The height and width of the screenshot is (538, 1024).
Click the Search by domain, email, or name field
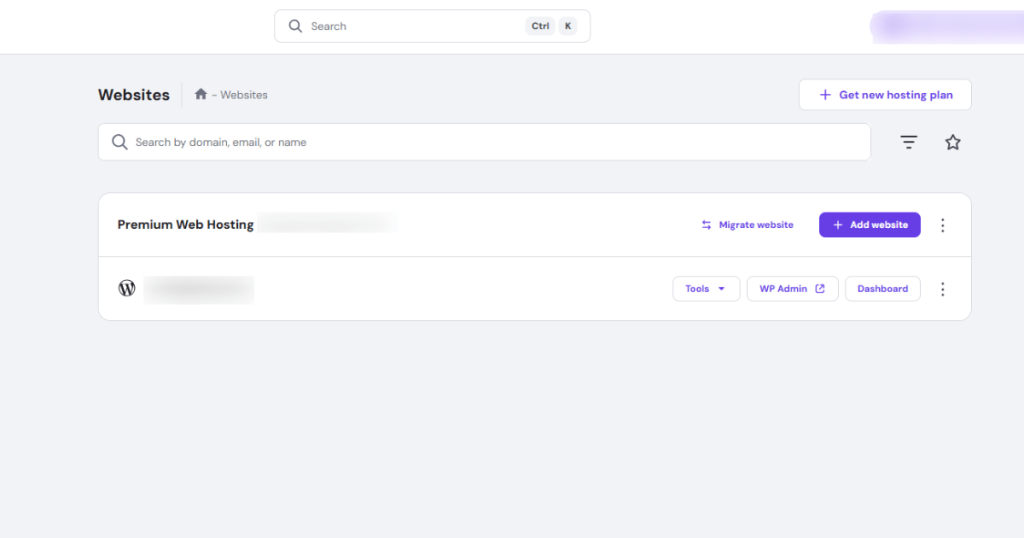490,143
